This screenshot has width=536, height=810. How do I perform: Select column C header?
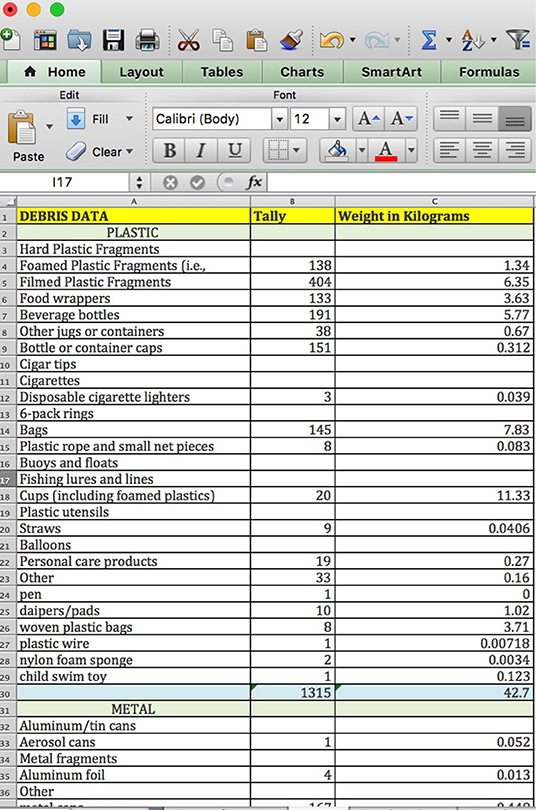434,202
